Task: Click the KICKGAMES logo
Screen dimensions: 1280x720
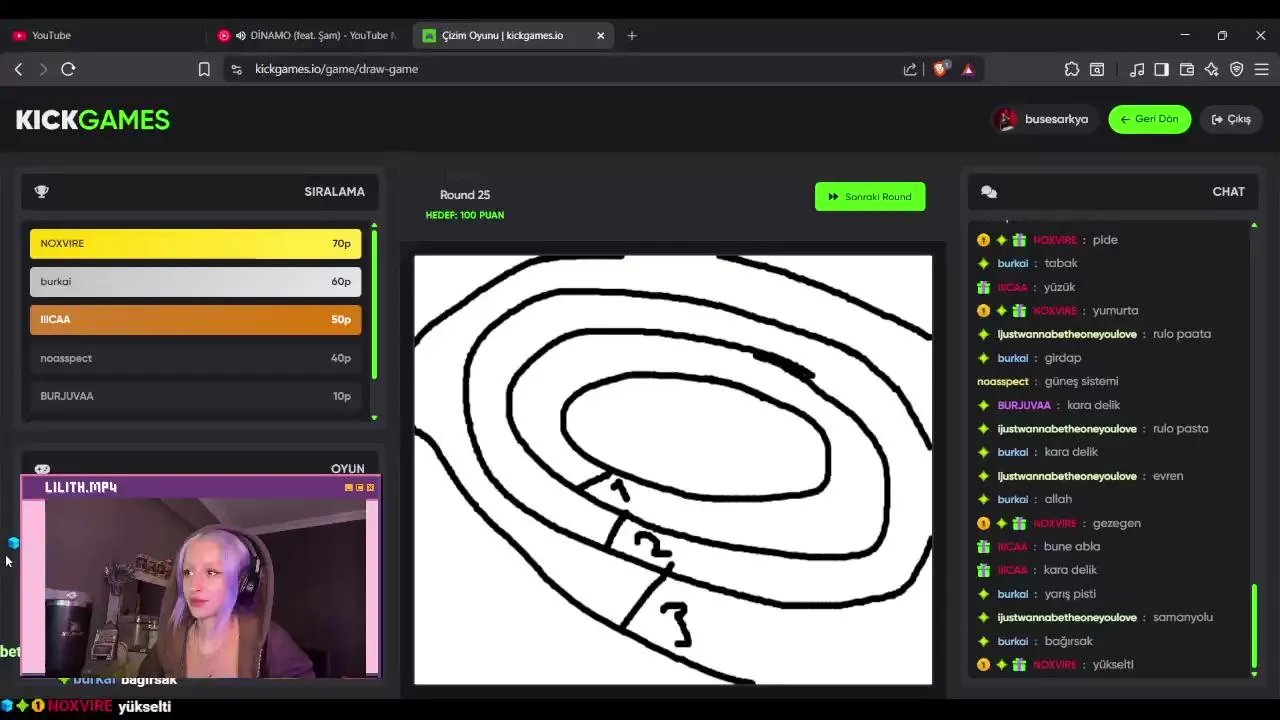Action: tap(93, 119)
